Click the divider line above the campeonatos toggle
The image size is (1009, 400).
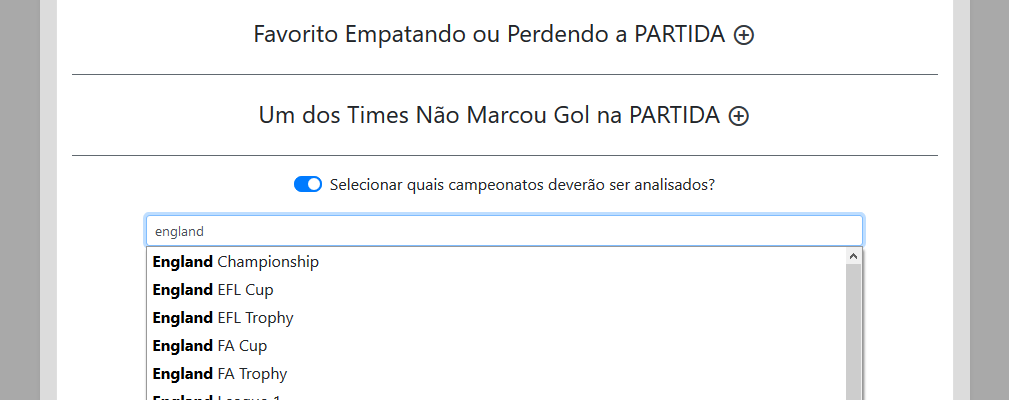pos(504,155)
